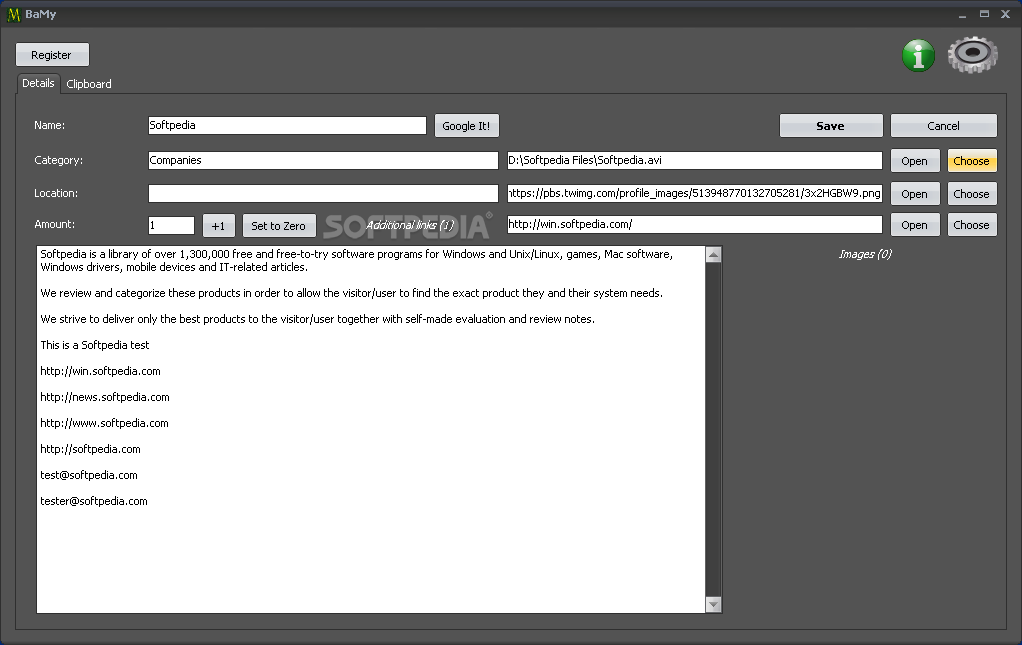Click the Images (0) label
The height and width of the screenshot is (645, 1022).
[x=865, y=254]
